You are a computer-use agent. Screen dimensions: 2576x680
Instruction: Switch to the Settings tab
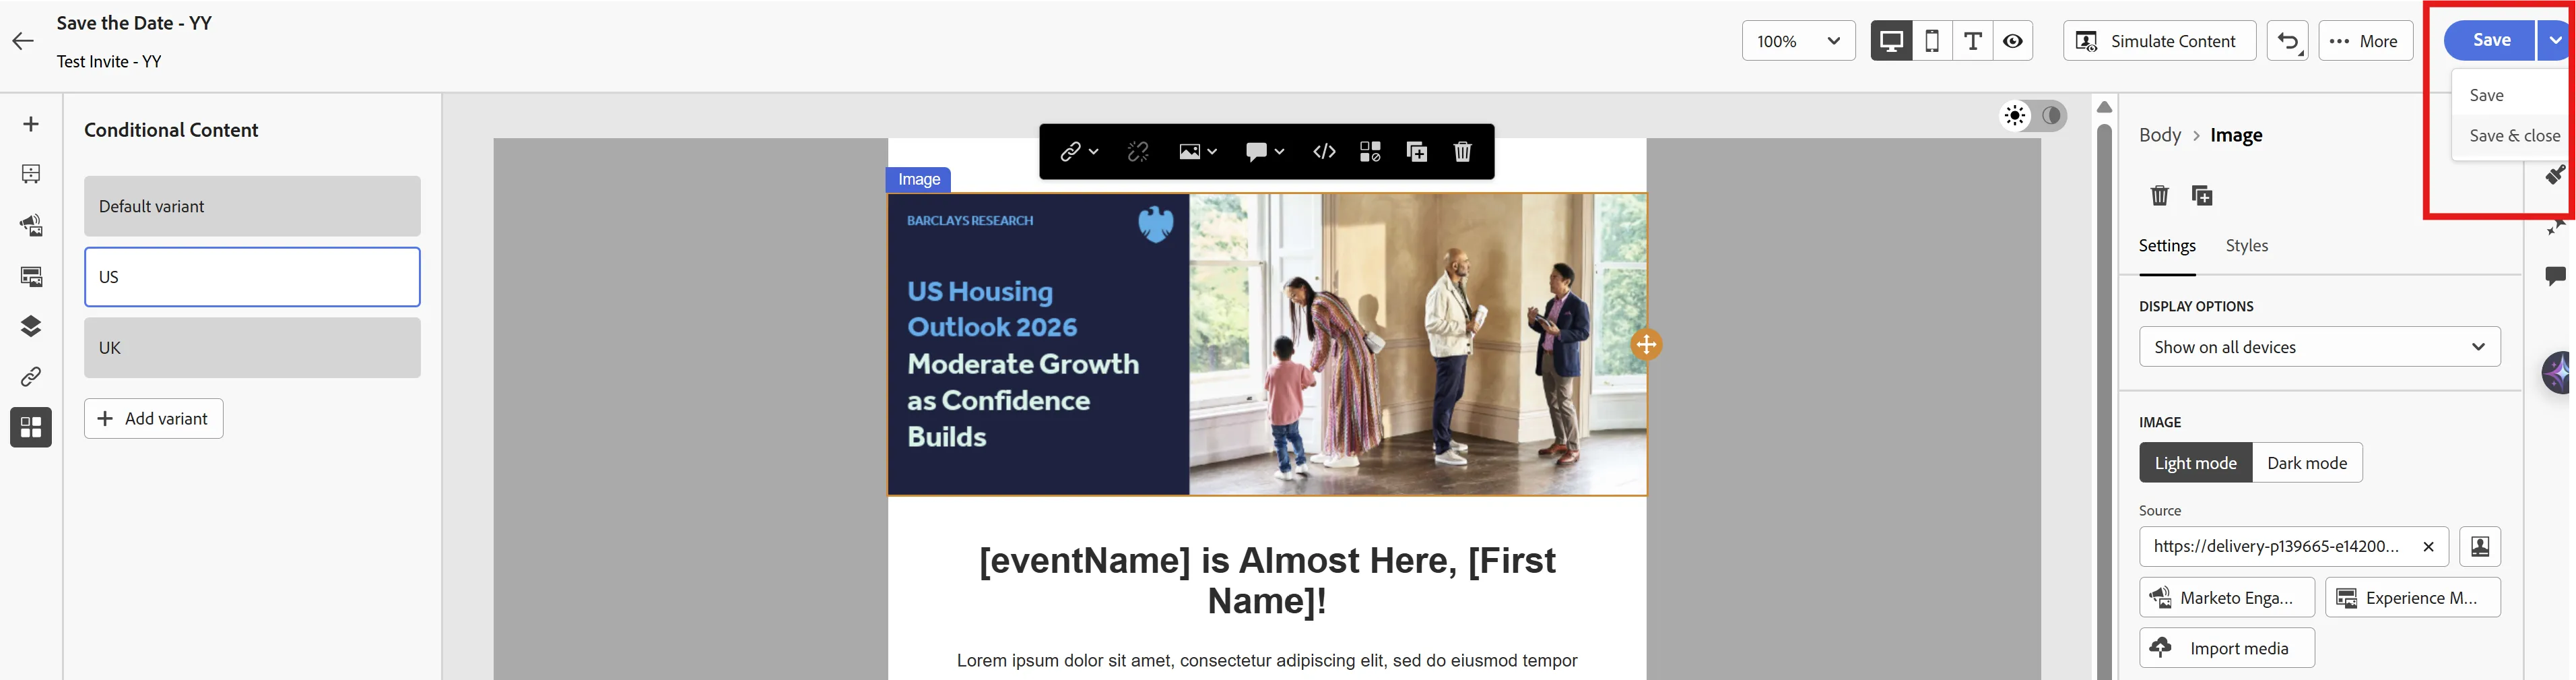(x=2167, y=246)
